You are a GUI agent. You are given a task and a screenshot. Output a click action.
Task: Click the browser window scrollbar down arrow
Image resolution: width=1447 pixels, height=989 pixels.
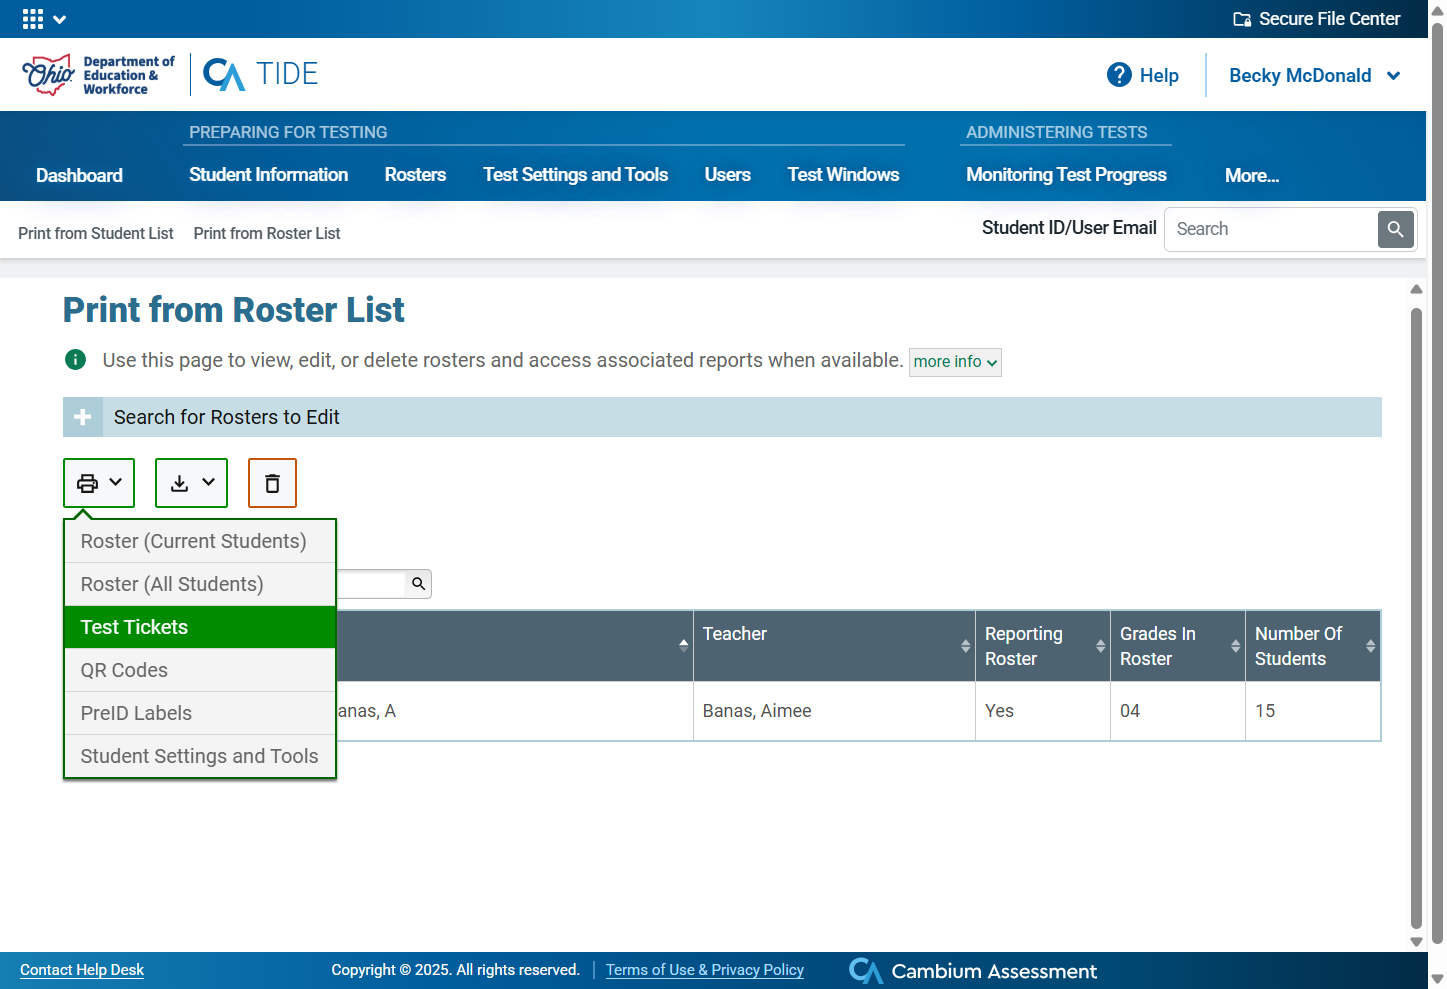(1437, 979)
